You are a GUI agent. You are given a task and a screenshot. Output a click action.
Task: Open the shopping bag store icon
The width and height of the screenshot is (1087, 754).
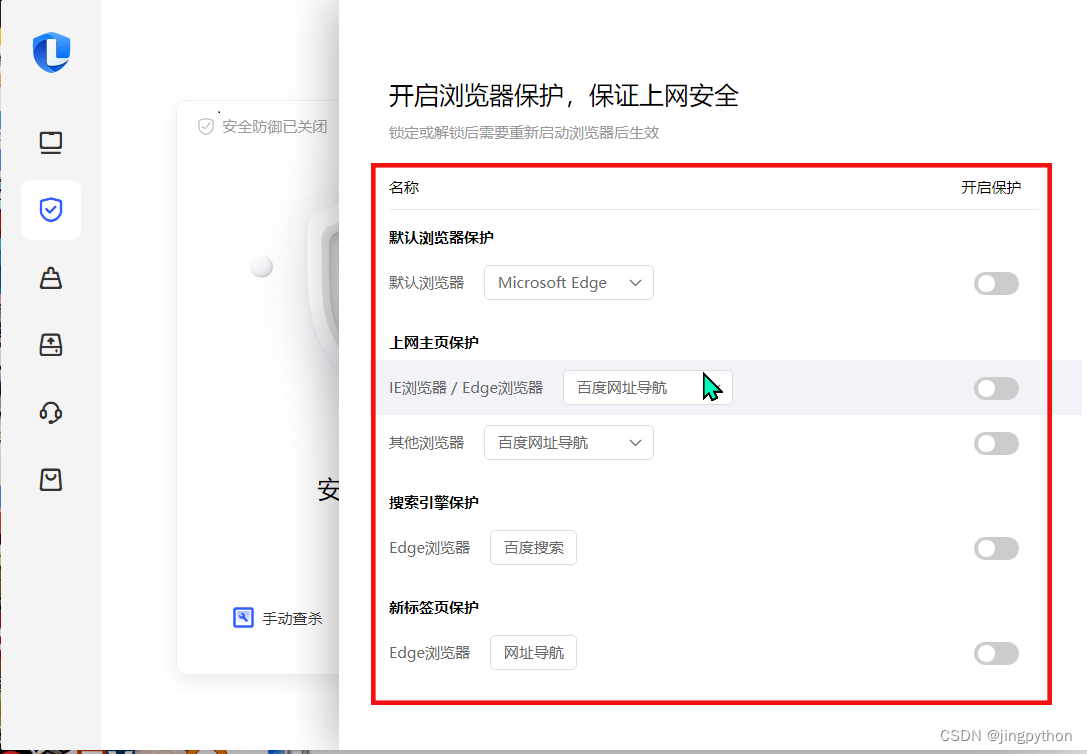pyautogui.click(x=51, y=480)
